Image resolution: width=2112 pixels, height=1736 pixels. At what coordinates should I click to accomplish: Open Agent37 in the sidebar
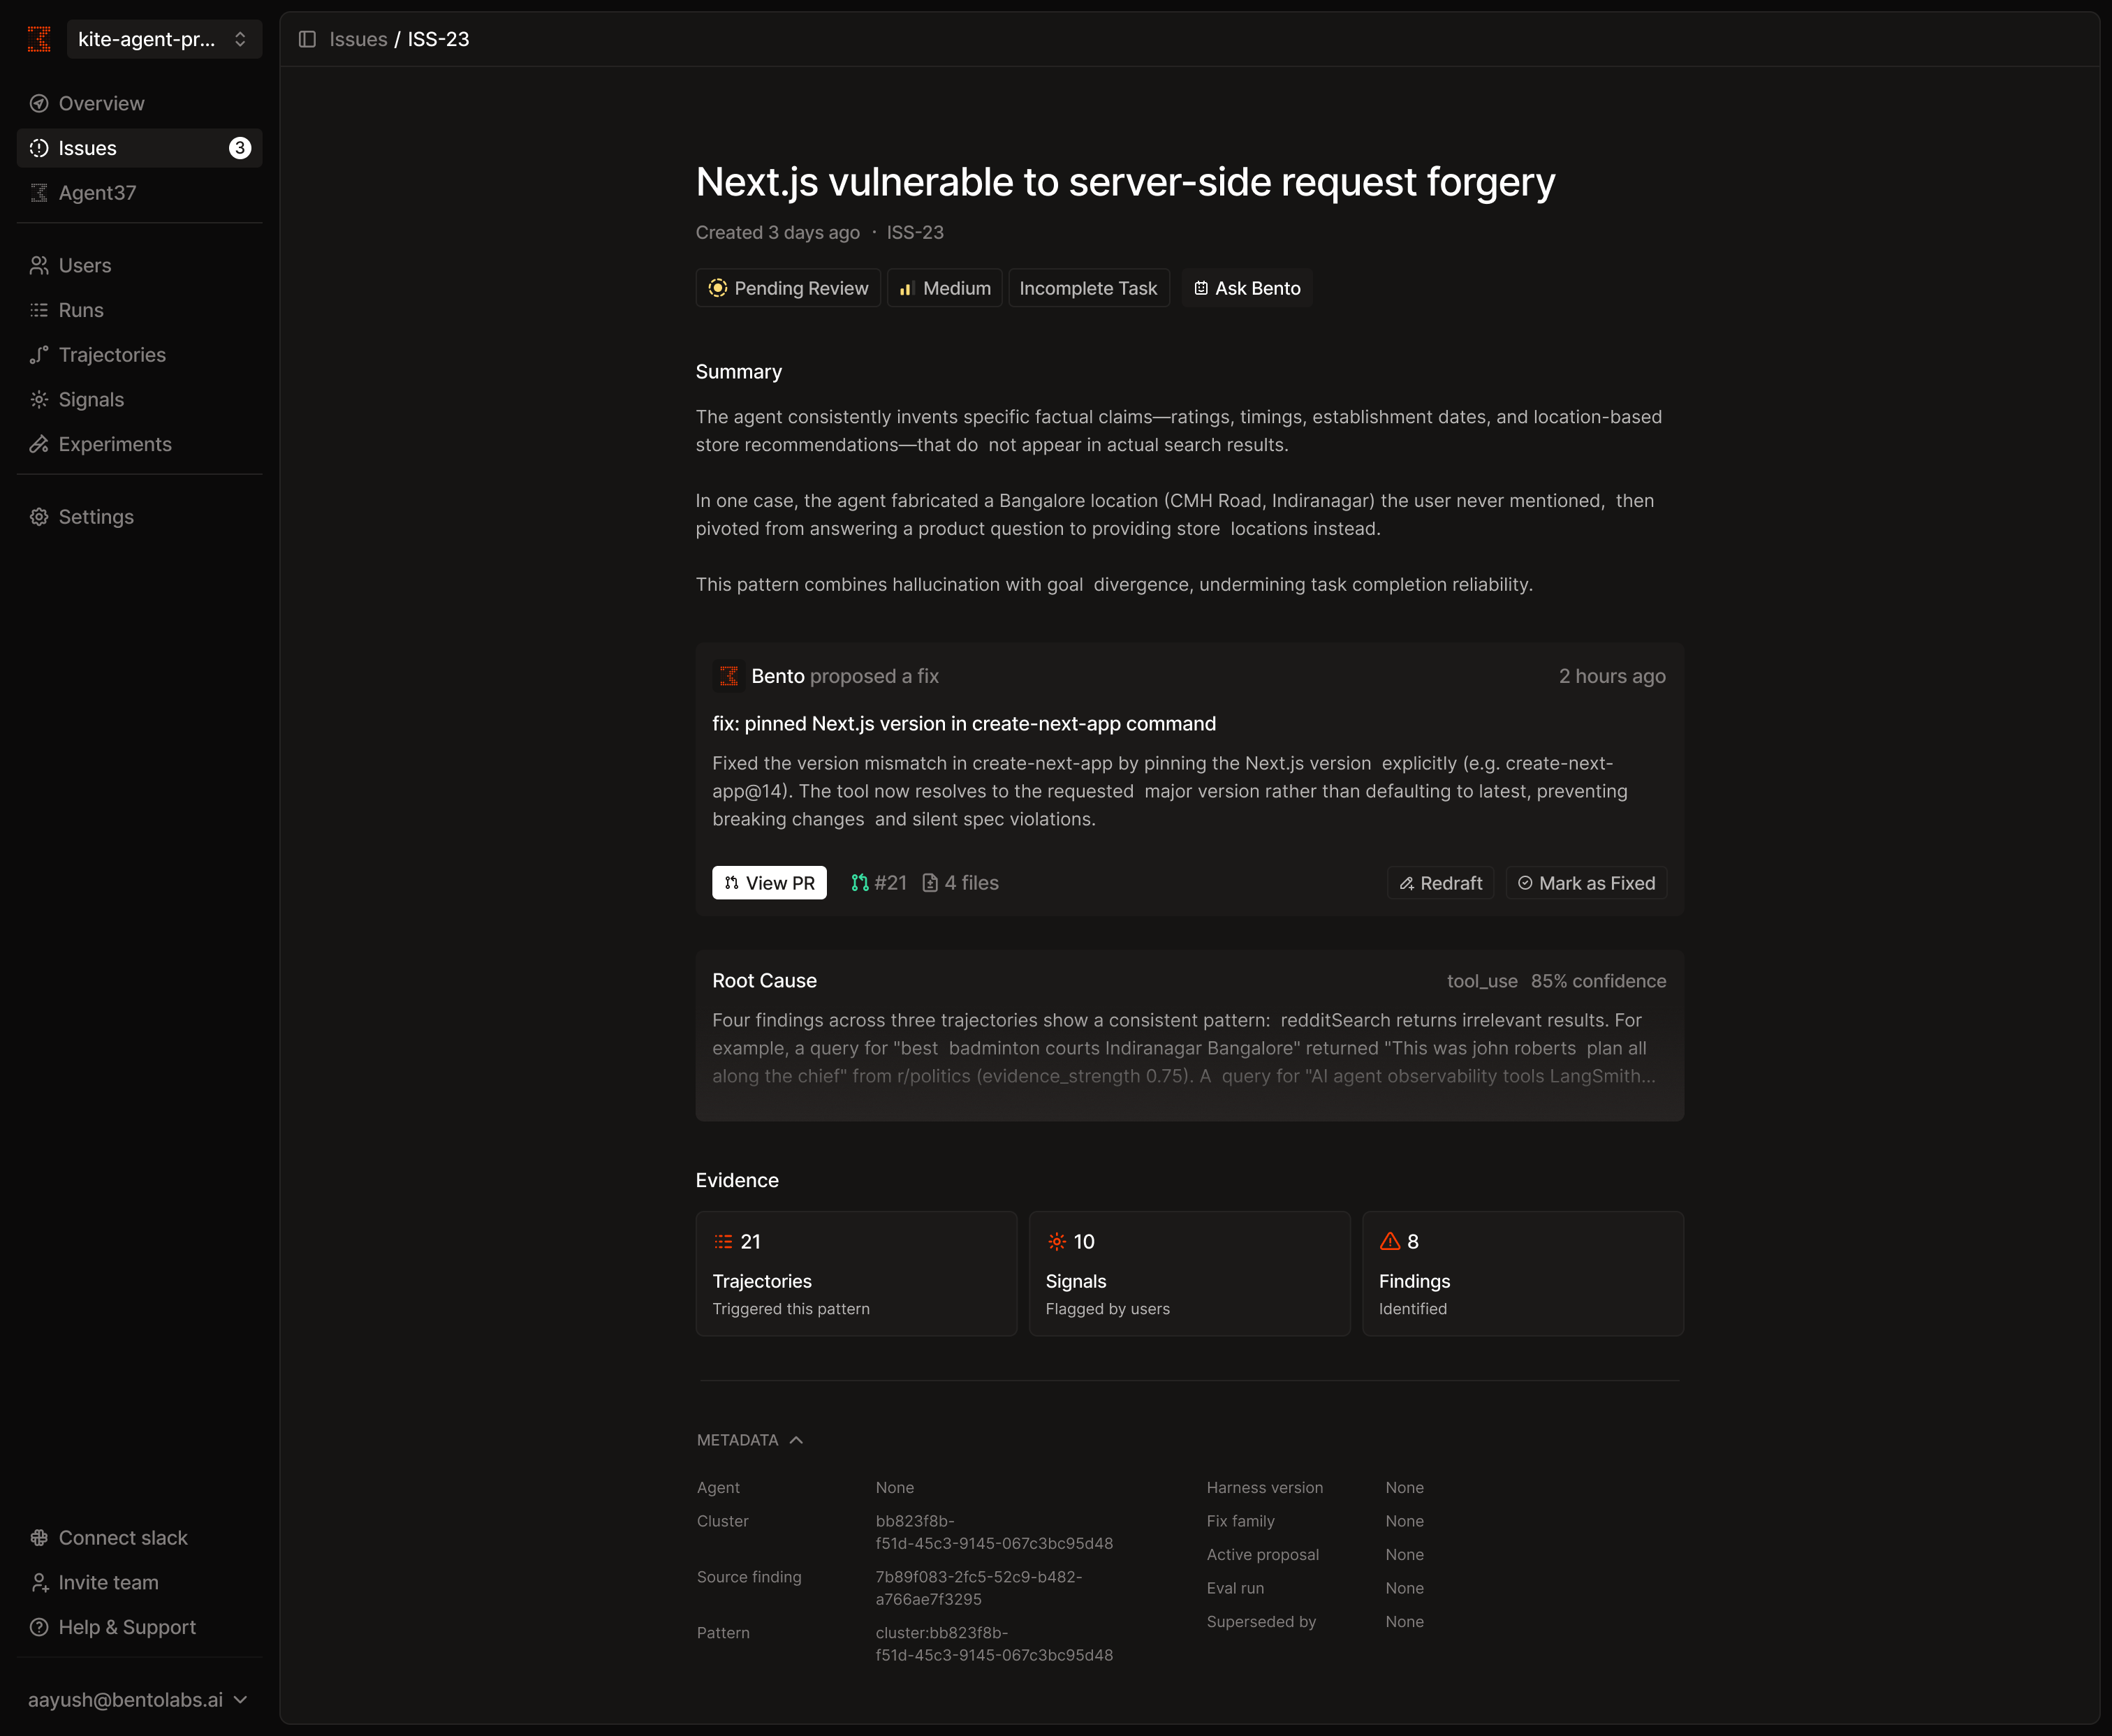click(x=139, y=193)
